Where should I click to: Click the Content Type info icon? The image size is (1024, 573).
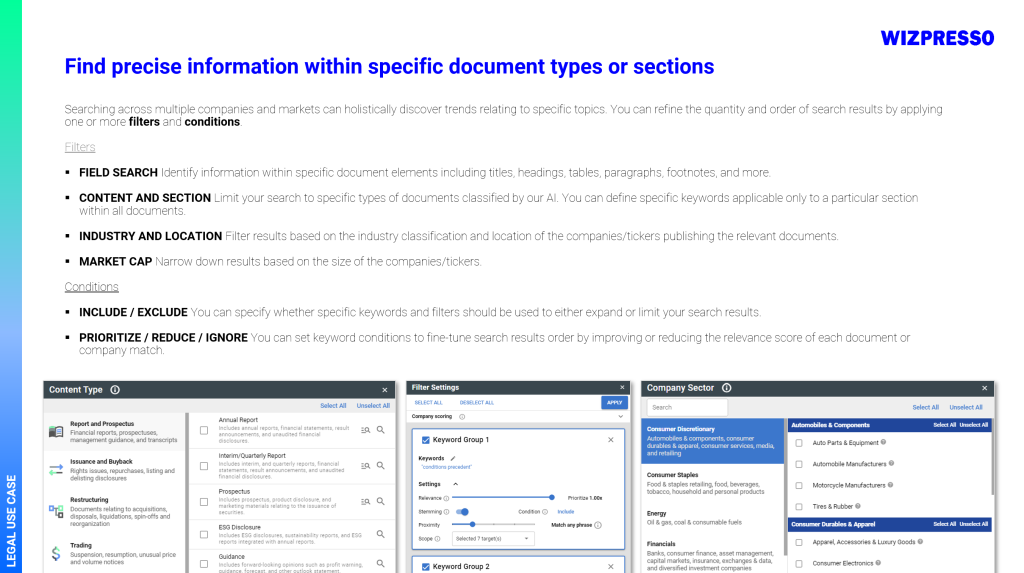pyautogui.click(x=115, y=390)
